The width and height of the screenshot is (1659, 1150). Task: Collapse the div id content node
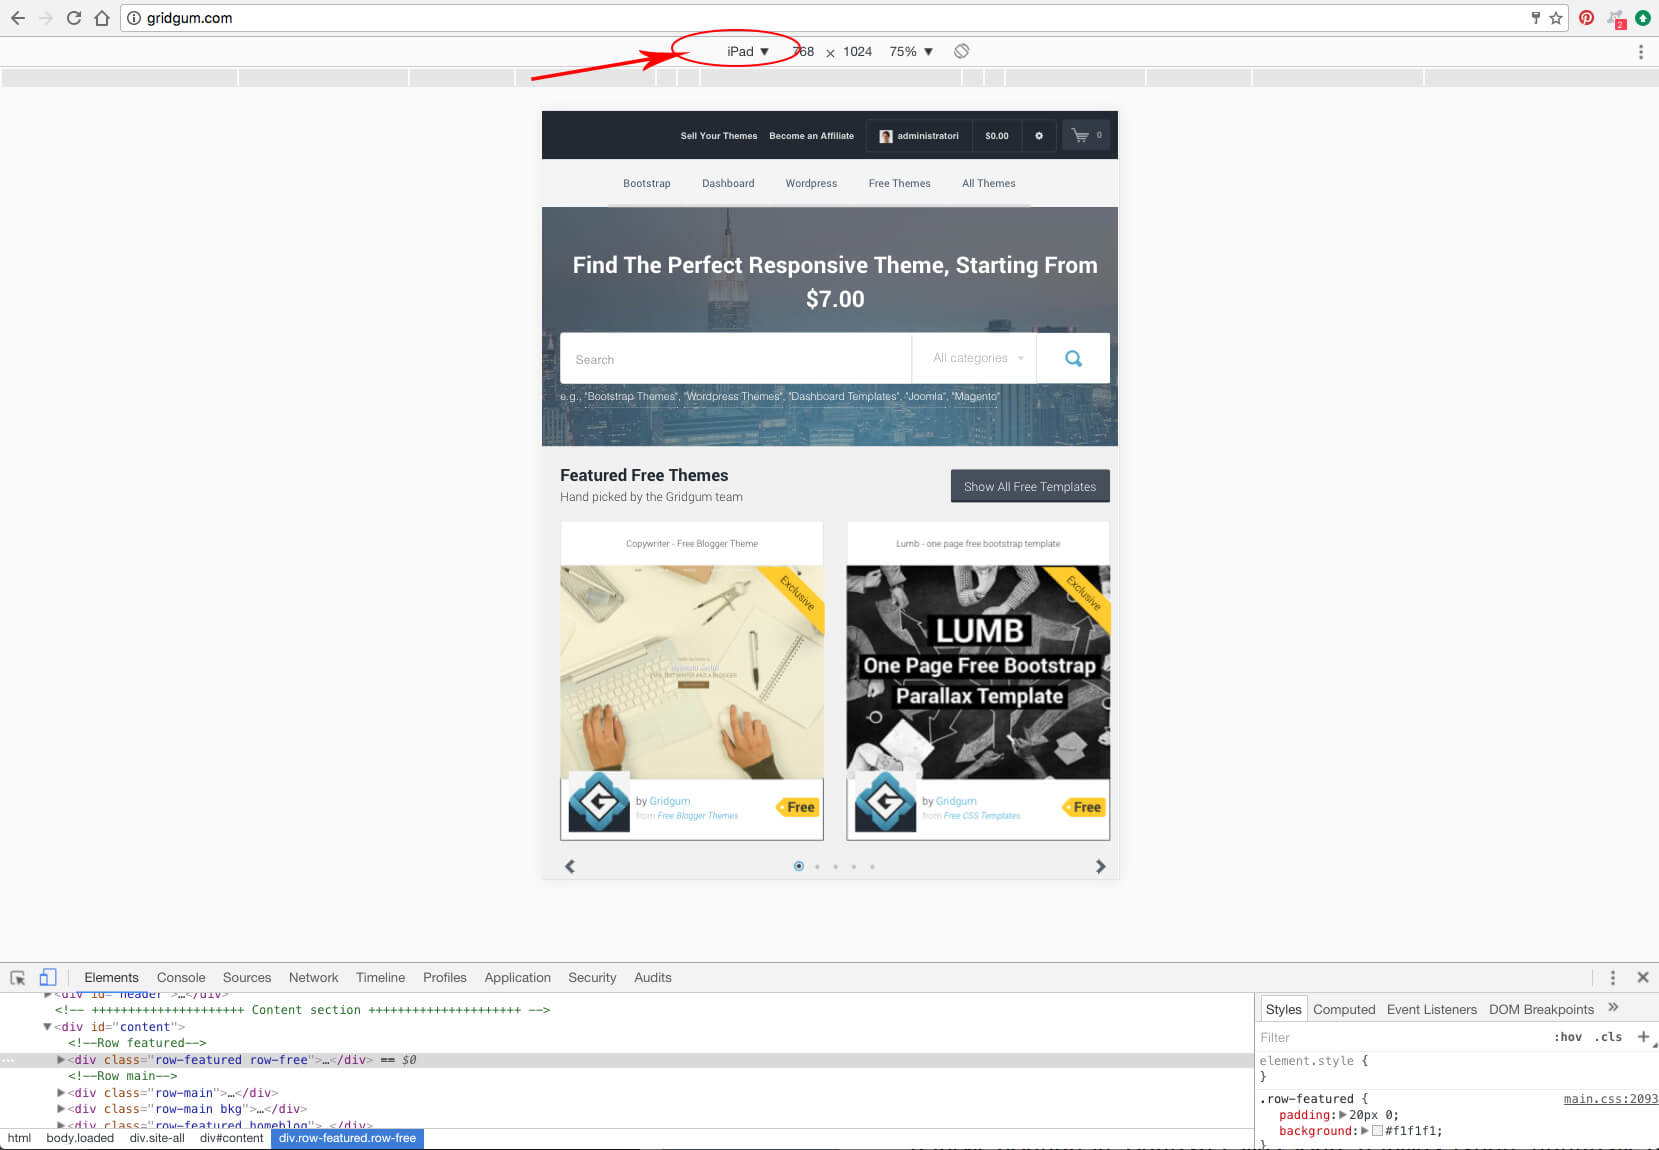coord(47,1027)
